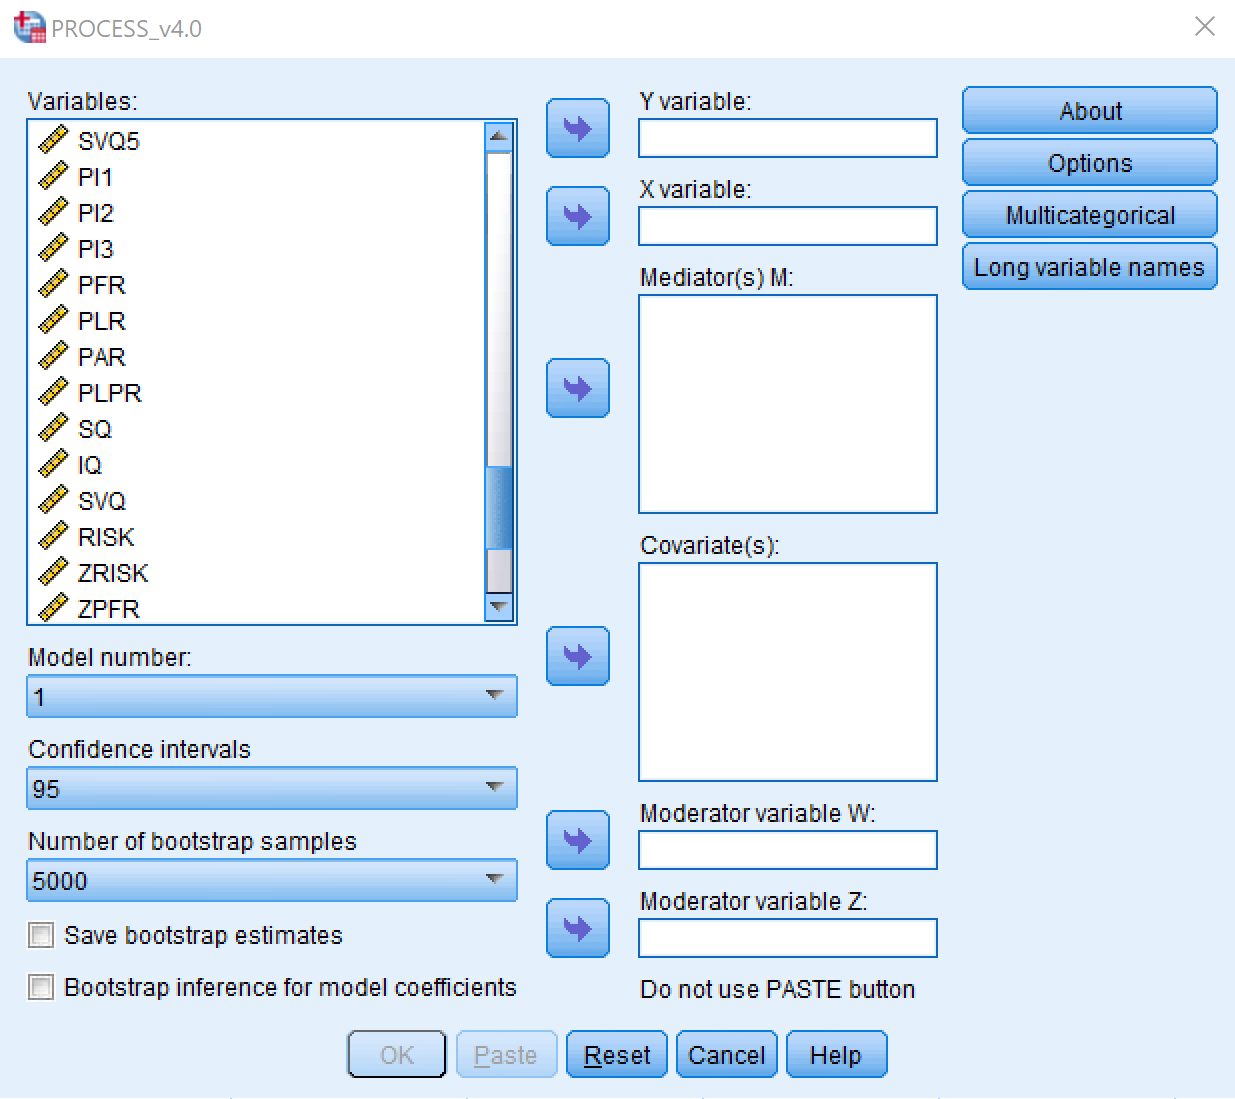Viewport: 1235px width, 1099px height.
Task: Check Bootstrap inference for model coefficients
Action: [40, 987]
